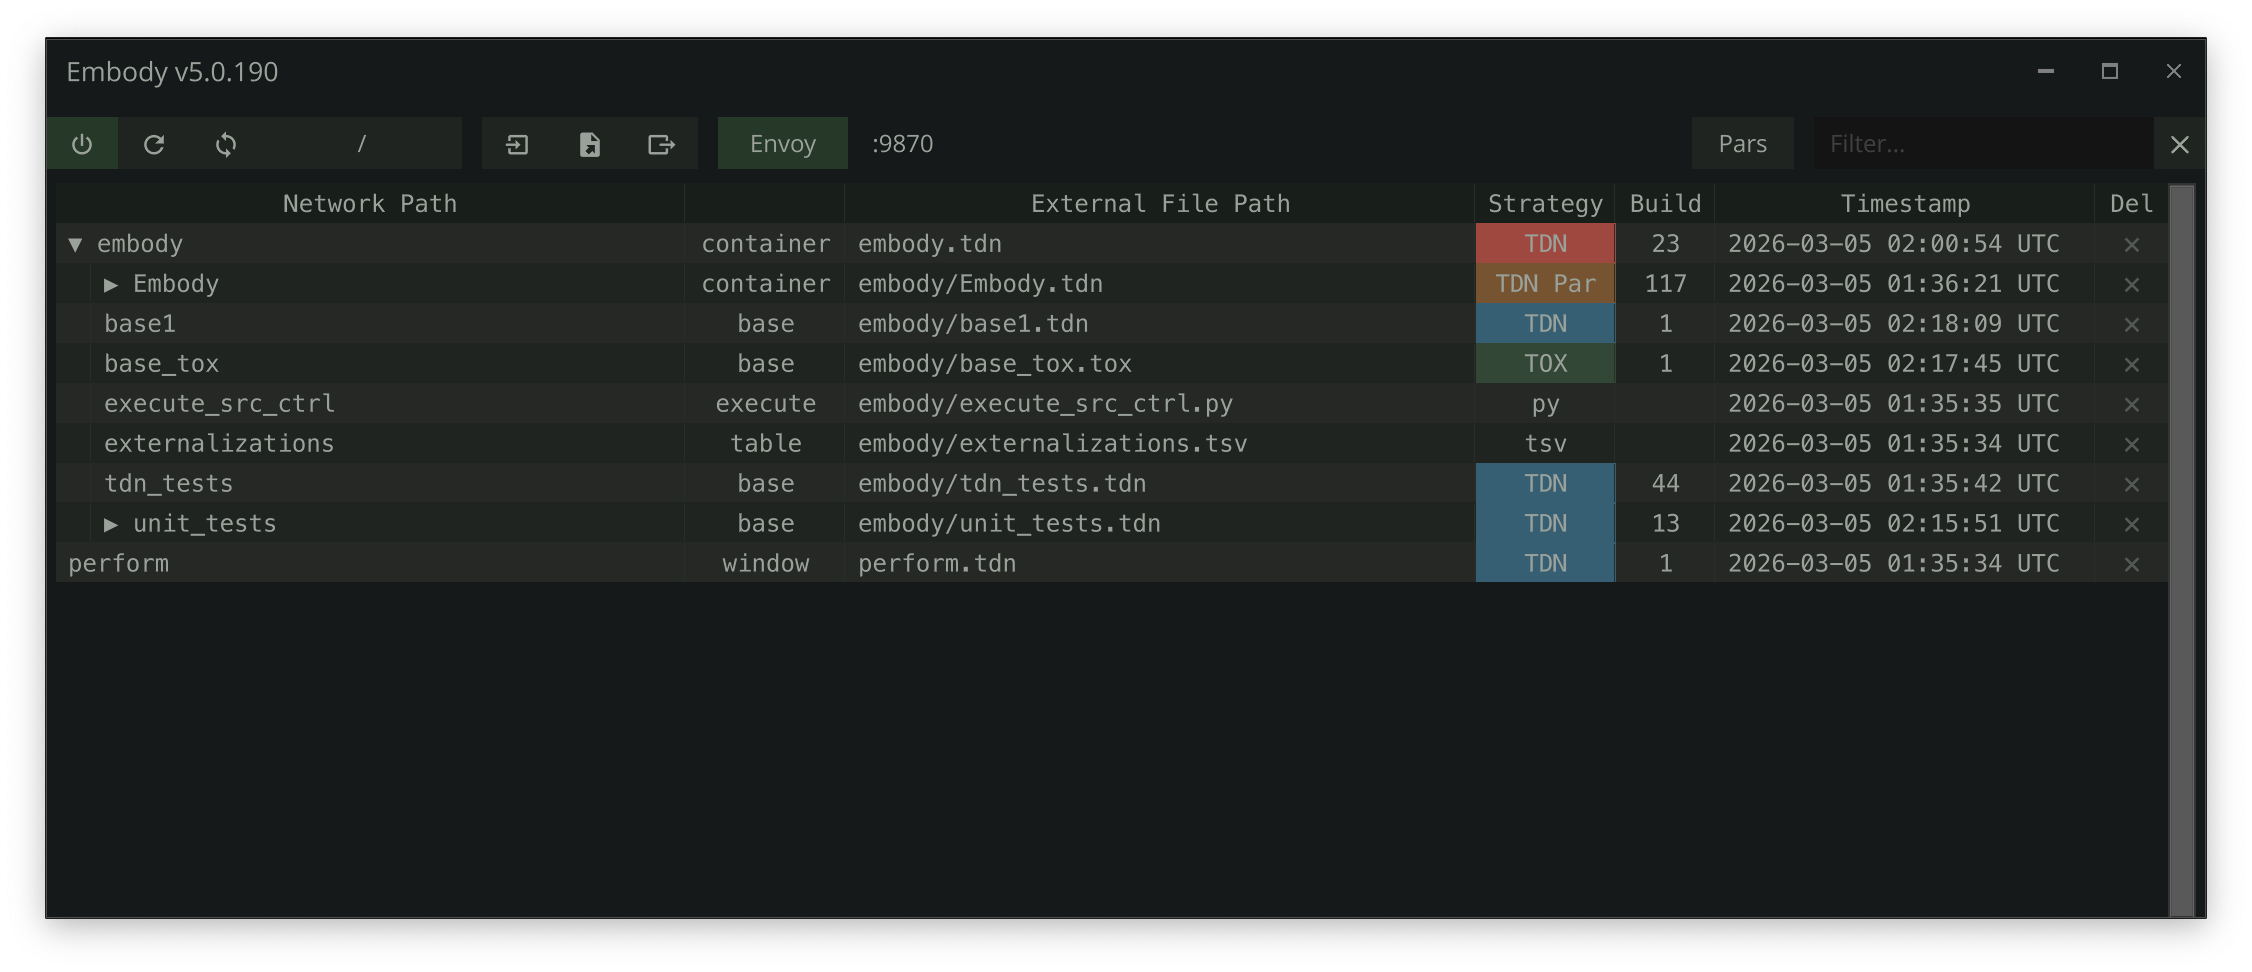
Task: Click the red TDN strategy swatch for embody
Action: click(x=1544, y=243)
